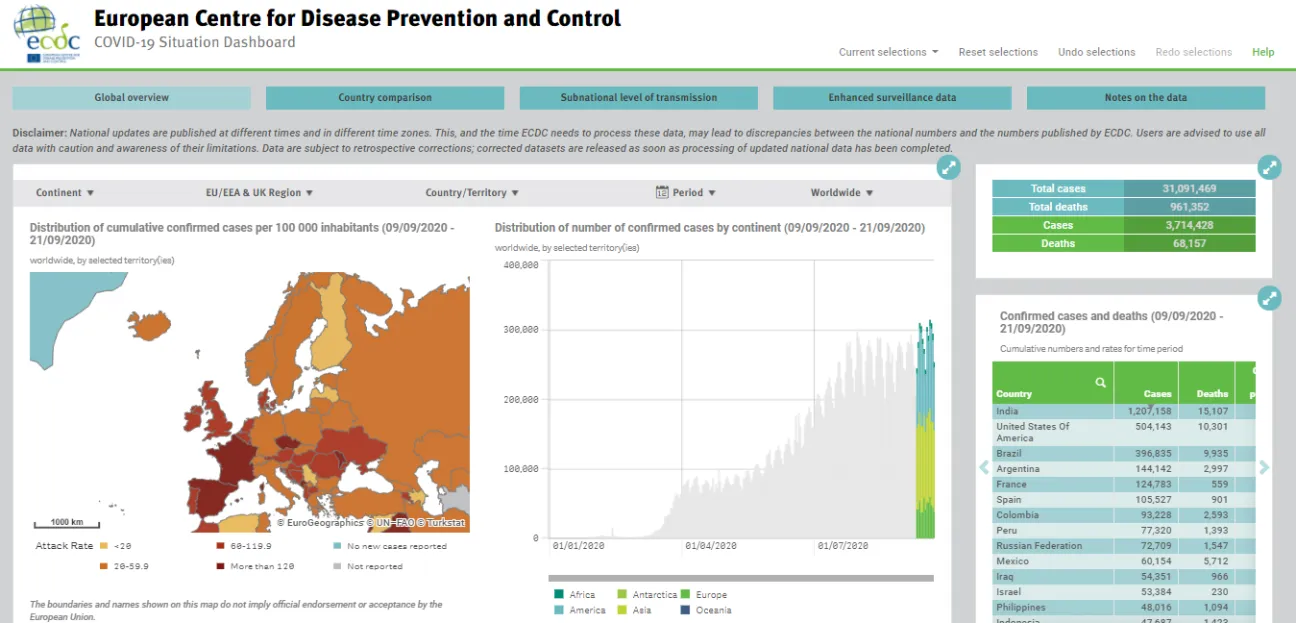Open the Help link
This screenshot has width=1296, height=623.
[x=1262, y=52]
